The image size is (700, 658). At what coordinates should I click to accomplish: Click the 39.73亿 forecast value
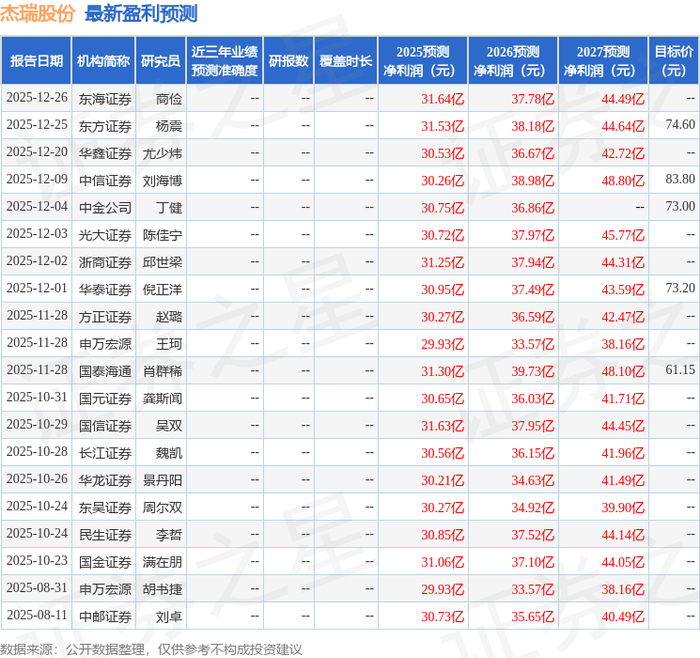[x=533, y=371]
